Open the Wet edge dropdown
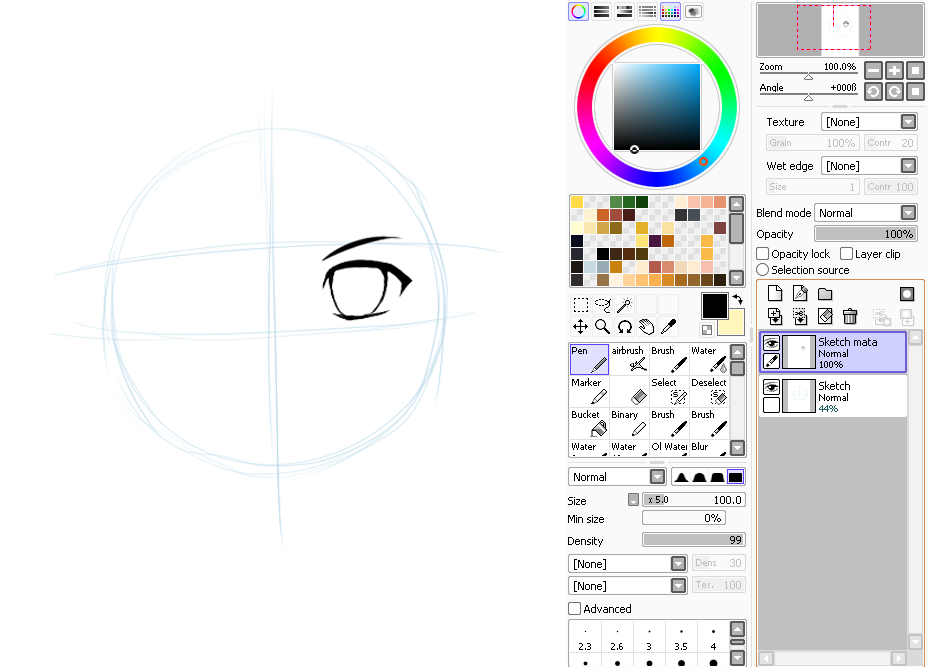Viewport: 928px width, 669px height. [869, 166]
